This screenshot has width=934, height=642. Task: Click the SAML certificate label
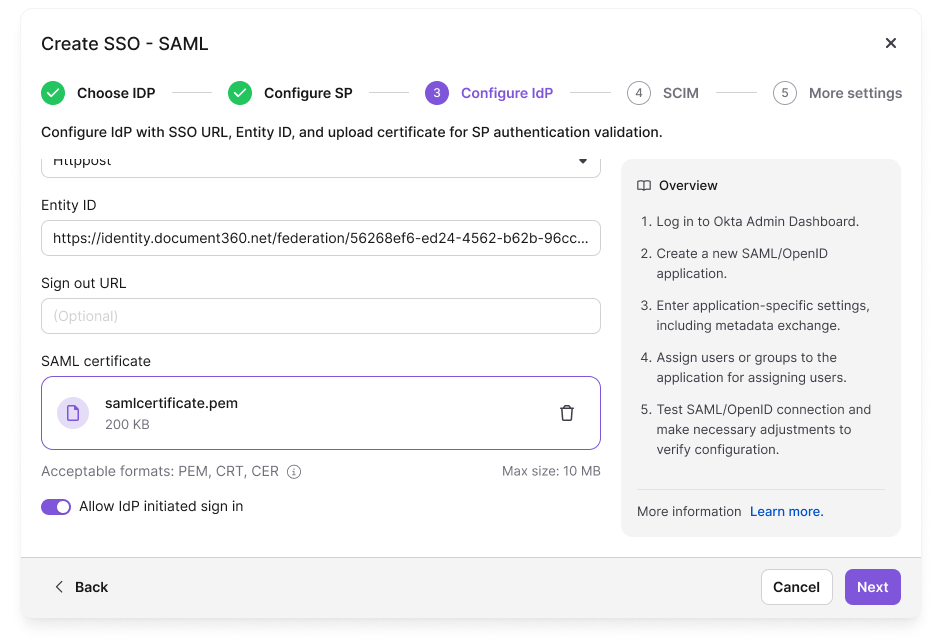[96, 361]
